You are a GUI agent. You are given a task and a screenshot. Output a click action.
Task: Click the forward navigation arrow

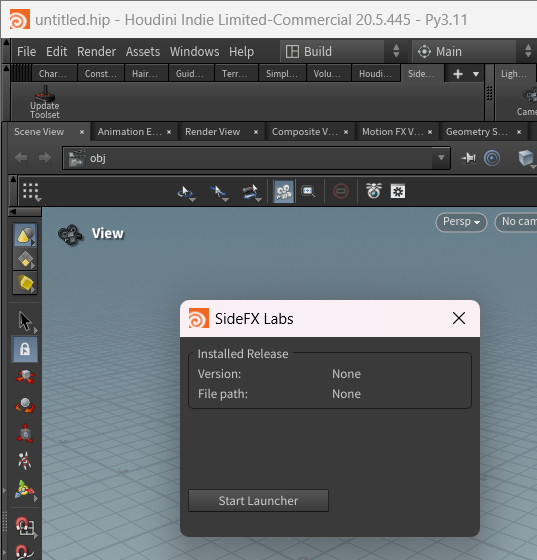pos(45,158)
